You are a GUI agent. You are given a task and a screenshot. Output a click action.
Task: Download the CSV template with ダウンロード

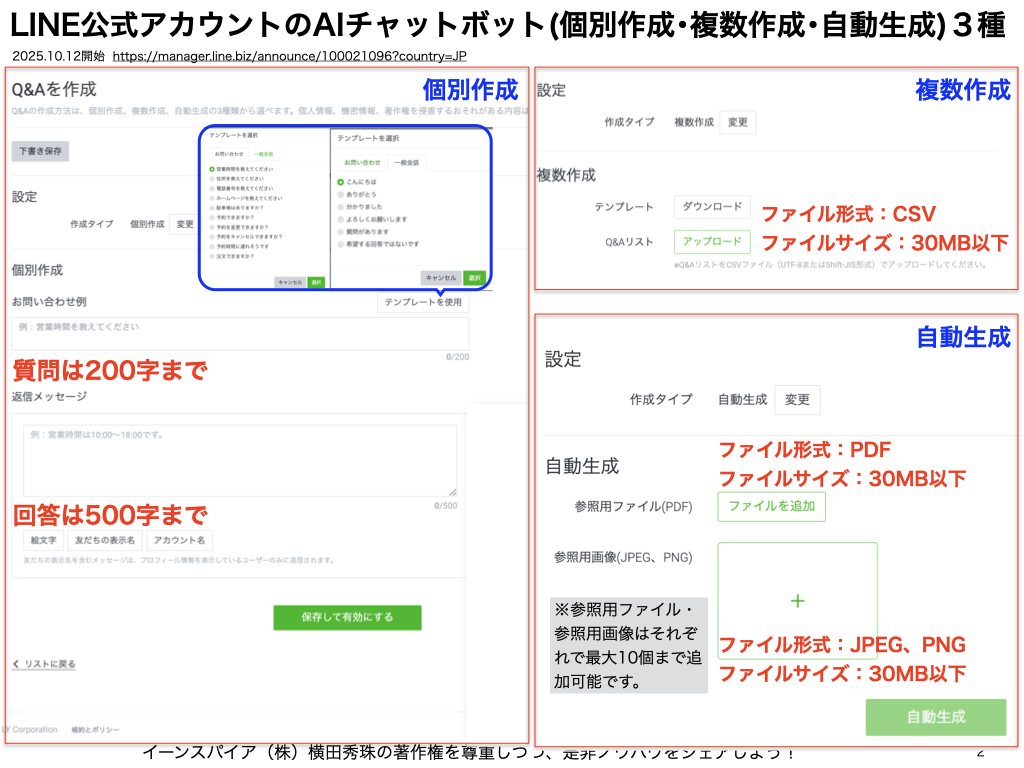711,207
